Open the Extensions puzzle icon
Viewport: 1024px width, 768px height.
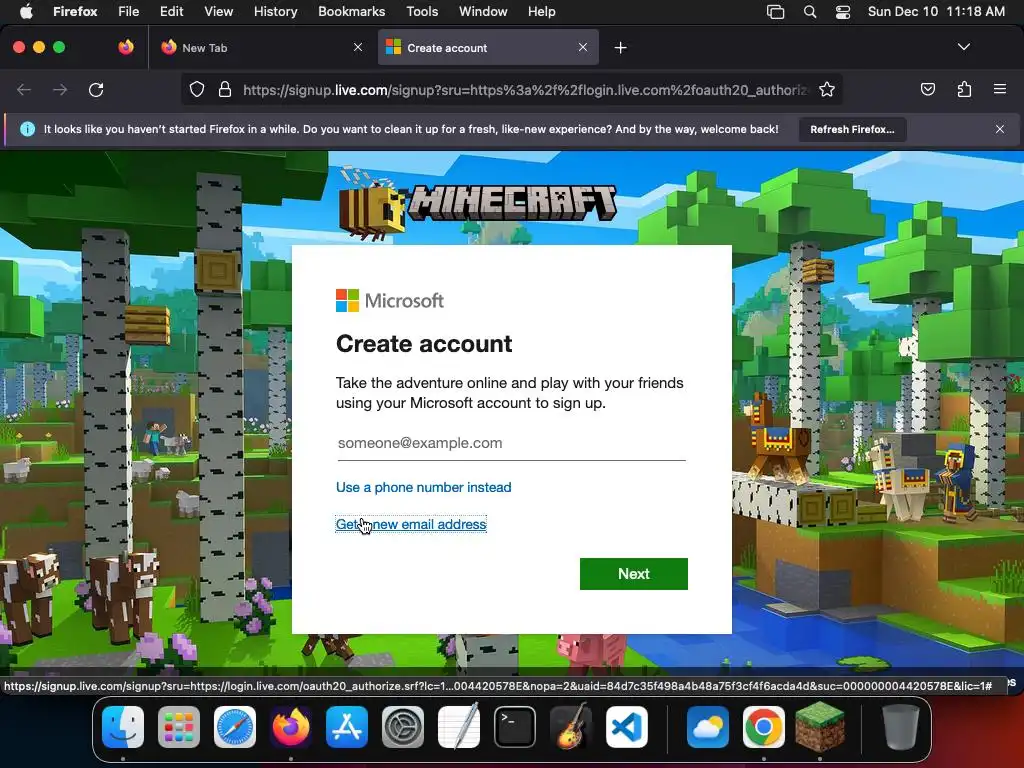tap(964, 89)
